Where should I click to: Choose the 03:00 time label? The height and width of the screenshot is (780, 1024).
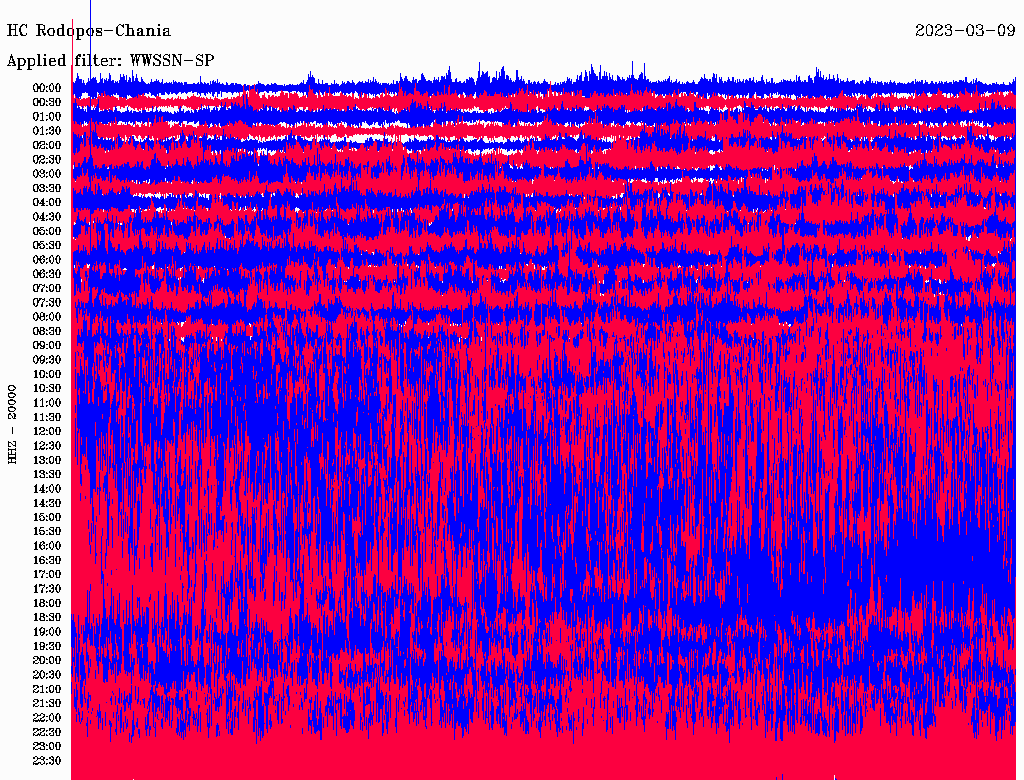(x=47, y=174)
